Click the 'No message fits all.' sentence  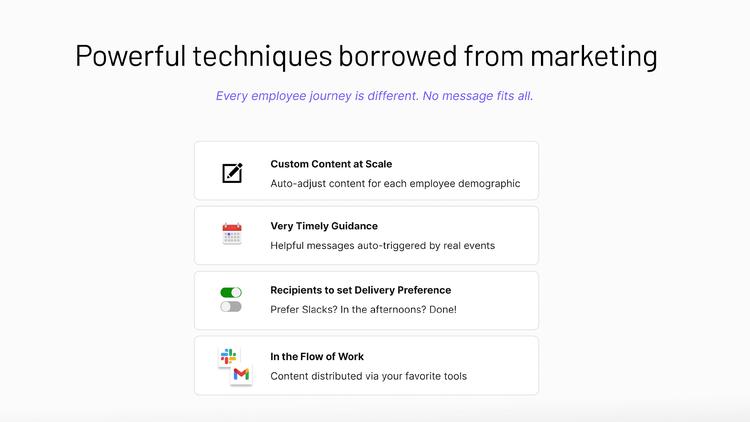[478, 96]
